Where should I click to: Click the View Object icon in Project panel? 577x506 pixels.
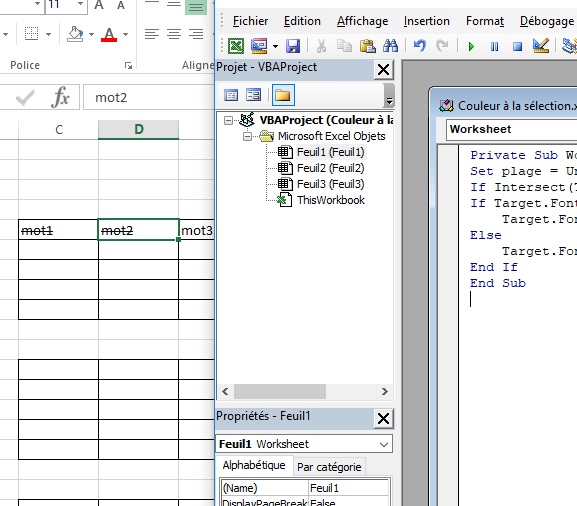pyautogui.click(x=253, y=95)
